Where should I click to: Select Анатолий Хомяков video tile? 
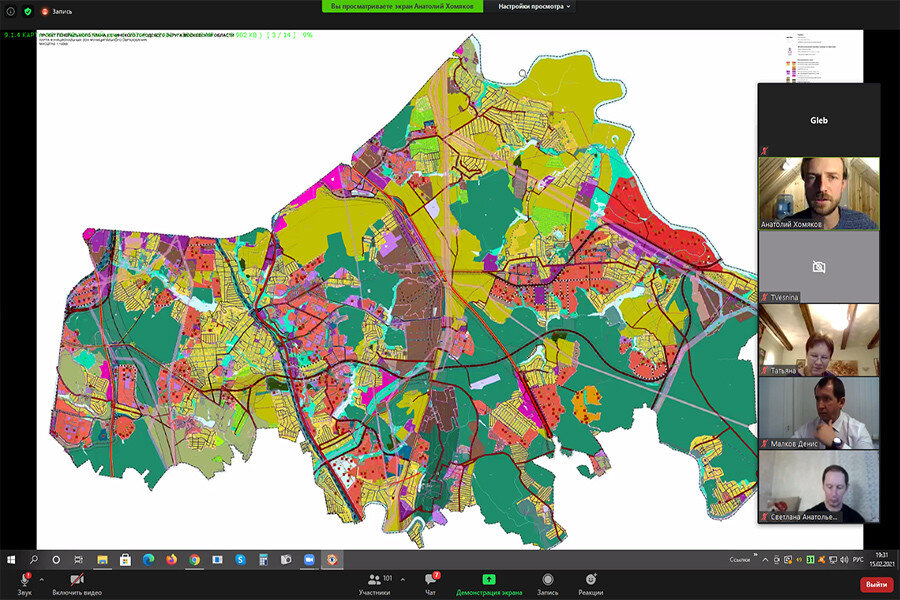[x=818, y=193]
